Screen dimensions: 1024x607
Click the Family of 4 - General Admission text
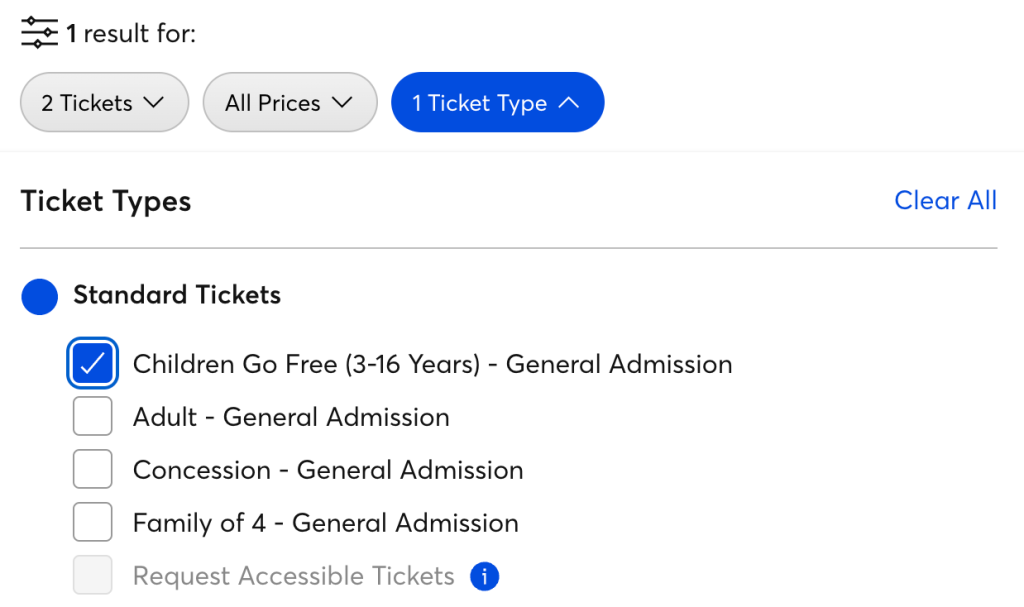coord(325,523)
